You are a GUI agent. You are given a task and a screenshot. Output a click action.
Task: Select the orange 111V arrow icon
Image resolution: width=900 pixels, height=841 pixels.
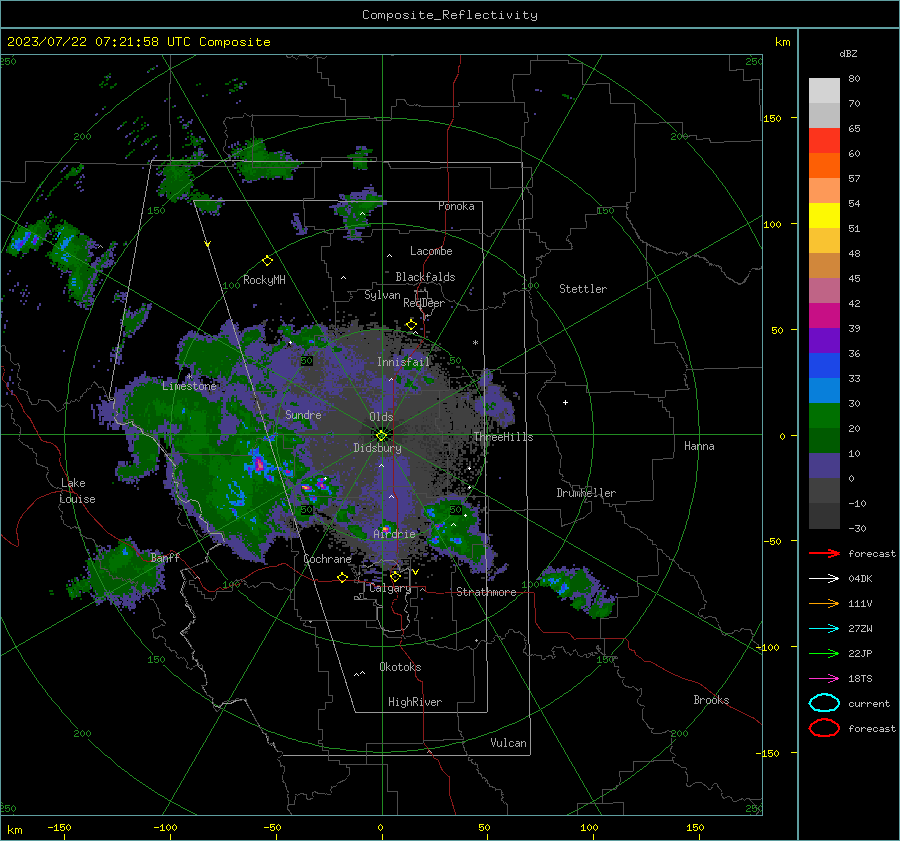(x=824, y=603)
